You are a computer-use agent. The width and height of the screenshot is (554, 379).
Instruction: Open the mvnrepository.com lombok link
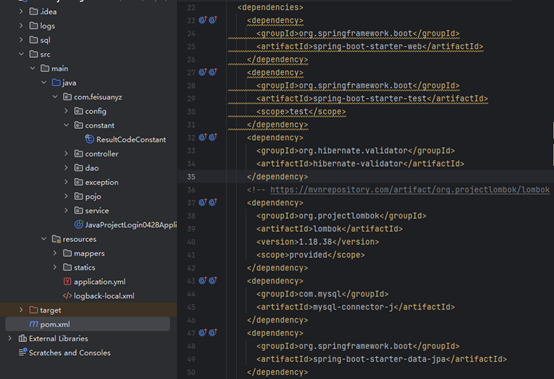coord(410,190)
